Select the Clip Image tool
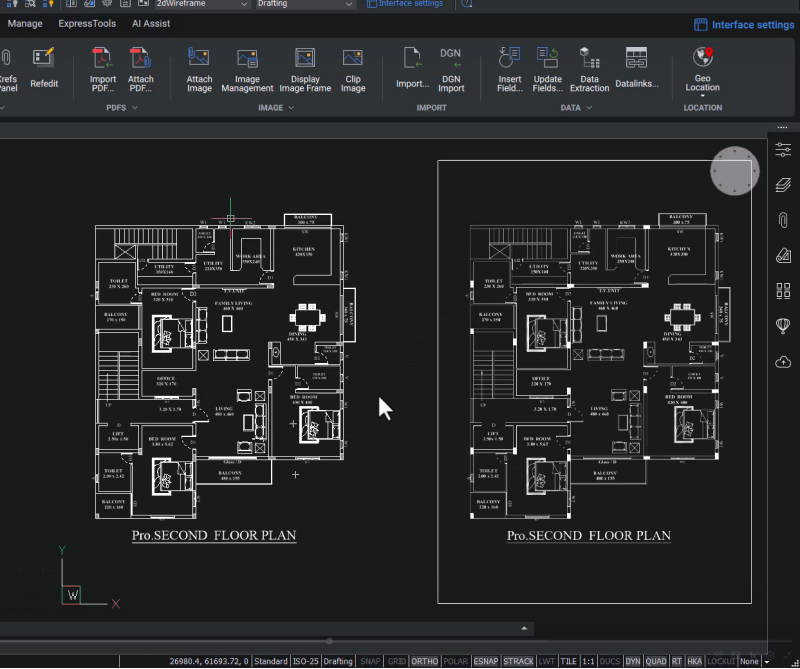This screenshot has height=669, width=800. coord(353,69)
